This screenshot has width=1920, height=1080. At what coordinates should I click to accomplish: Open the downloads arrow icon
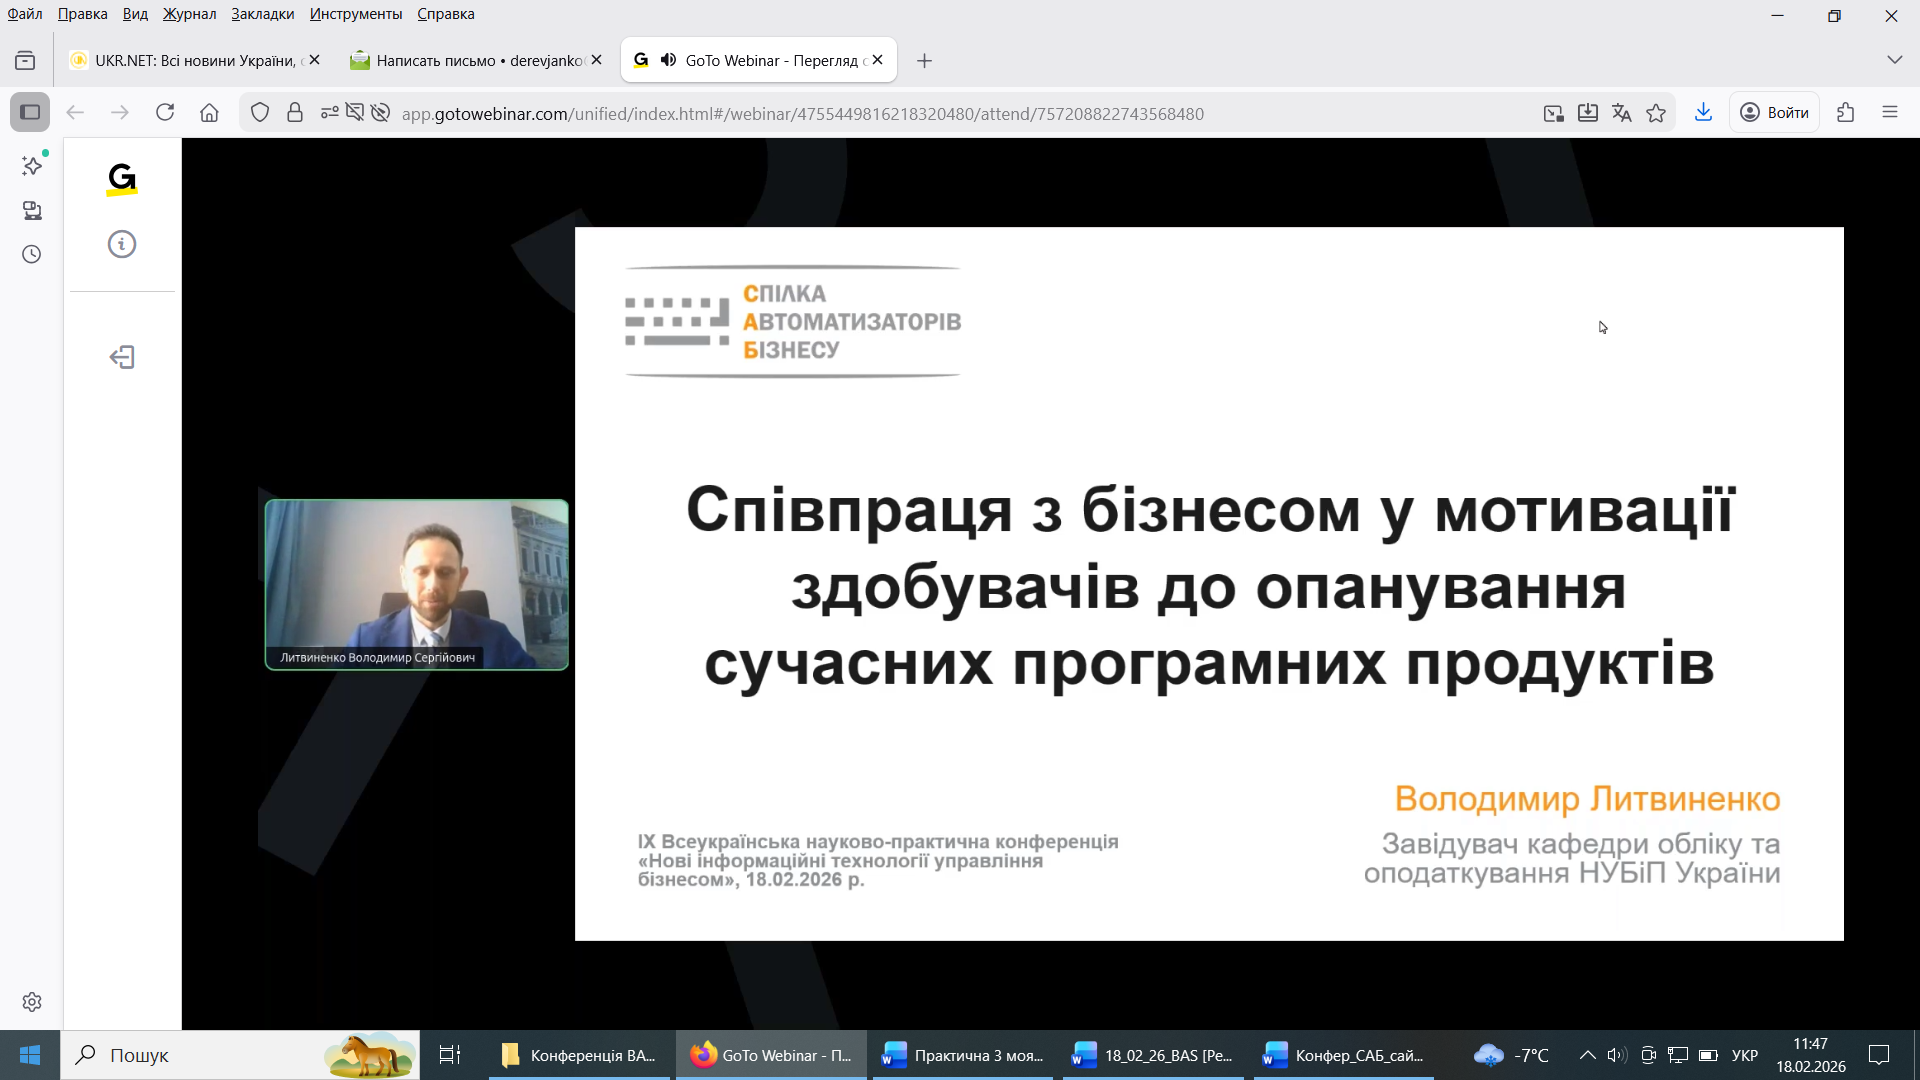tap(1703, 113)
